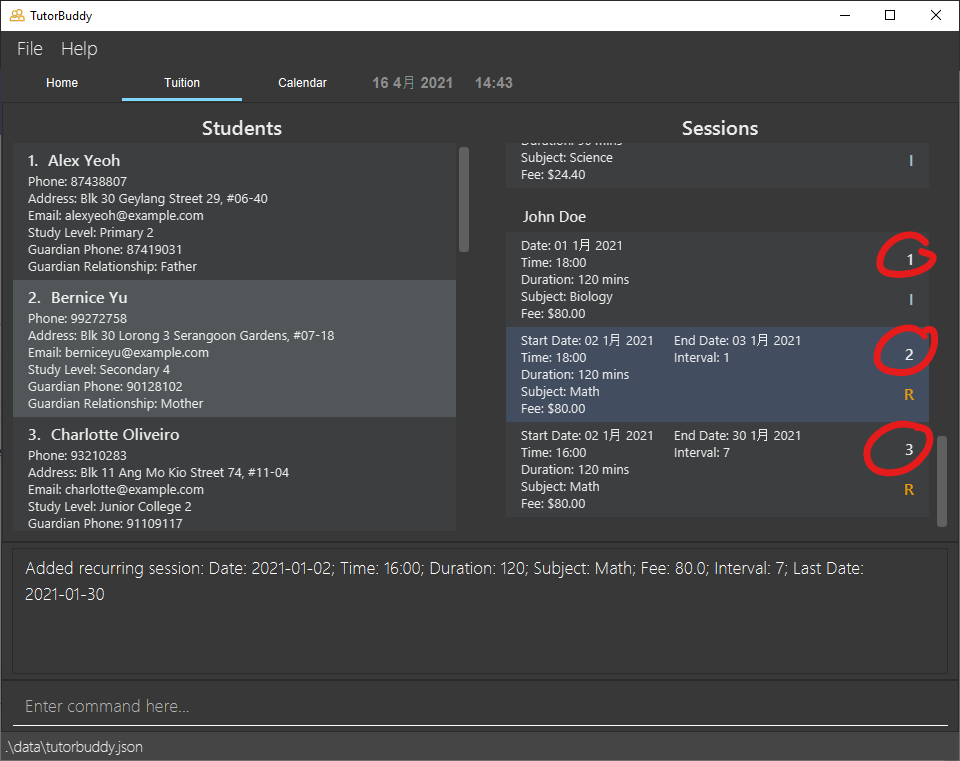Select the Biology session dated 01 1月 2021
This screenshot has width=960, height=761.
(717, 279)
